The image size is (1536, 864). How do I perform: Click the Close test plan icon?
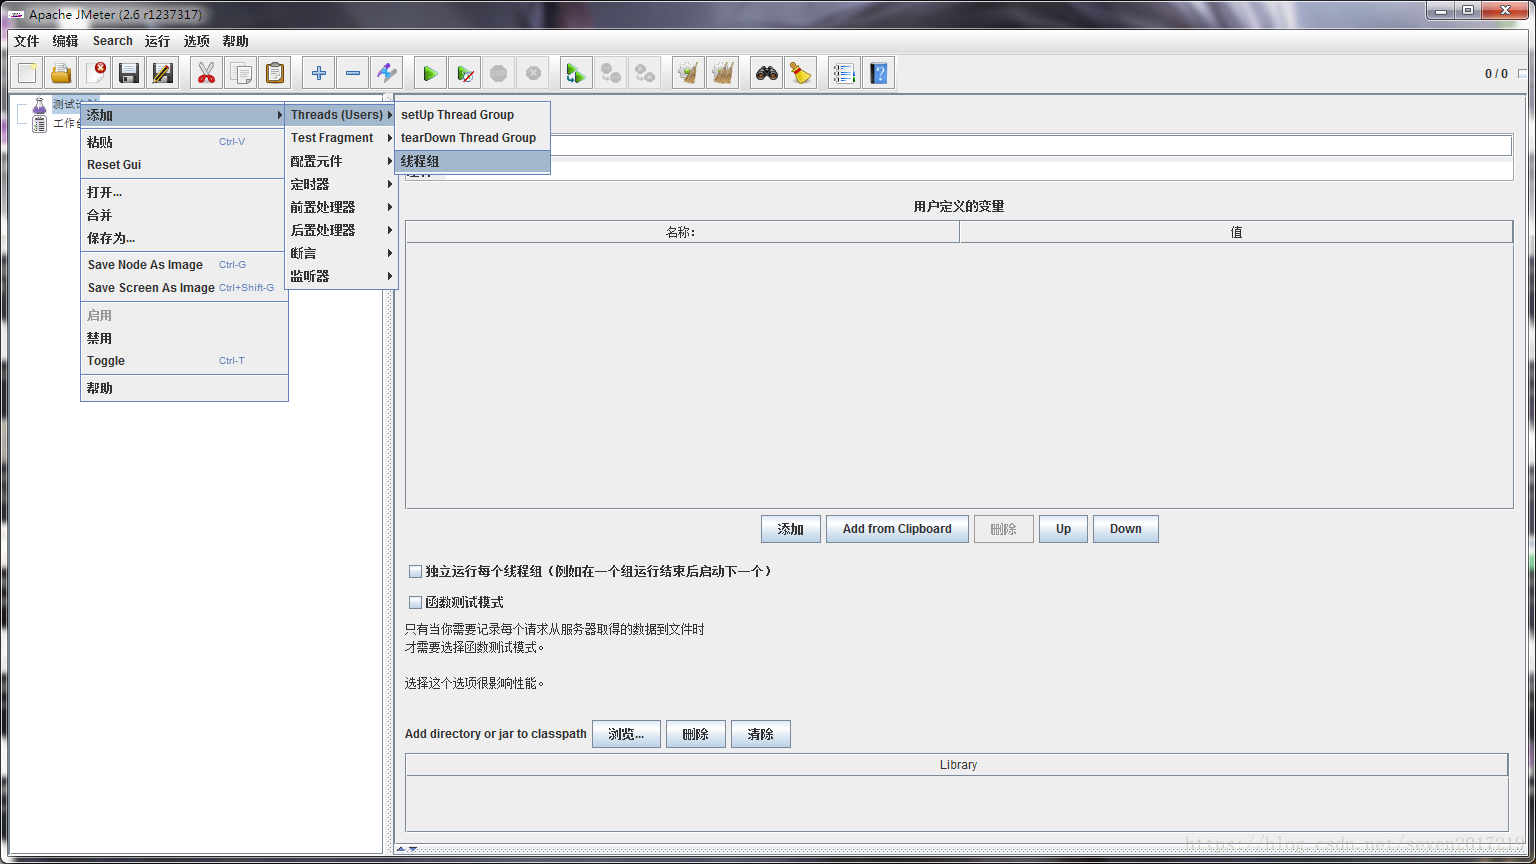click(x=95, y=73)
